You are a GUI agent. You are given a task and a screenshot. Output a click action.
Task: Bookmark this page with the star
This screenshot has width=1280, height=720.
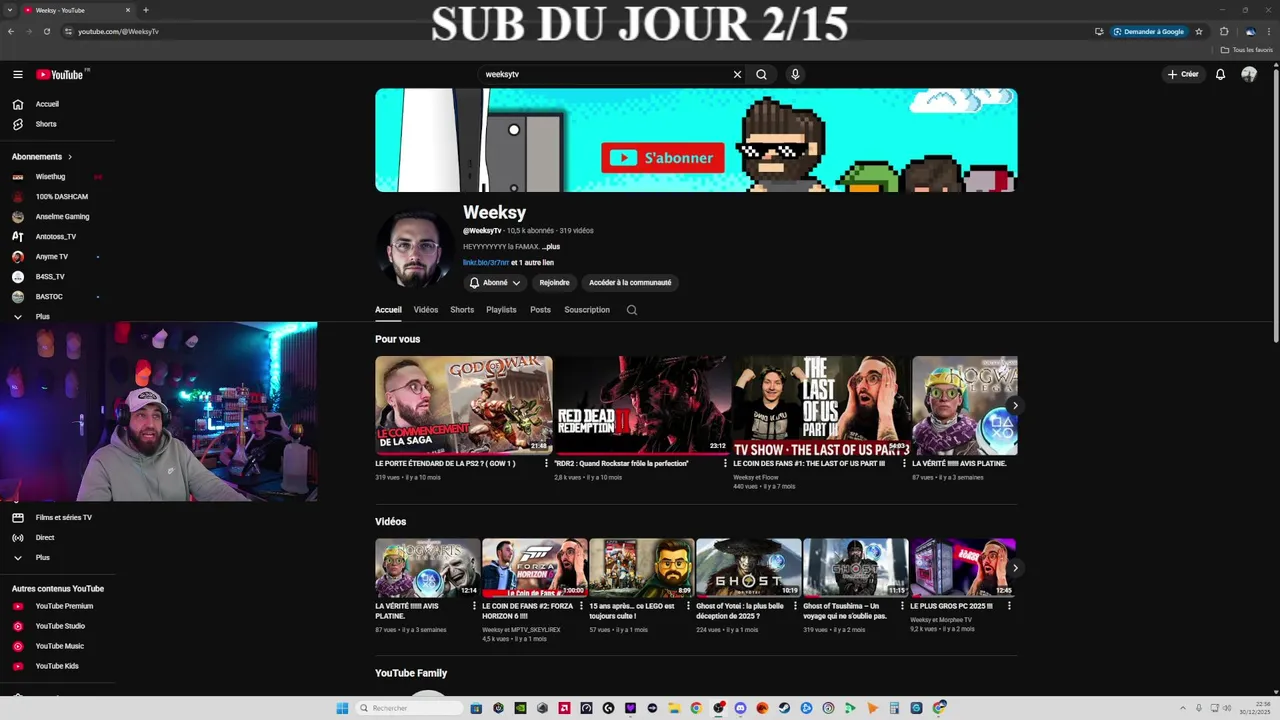[1199, 31]
